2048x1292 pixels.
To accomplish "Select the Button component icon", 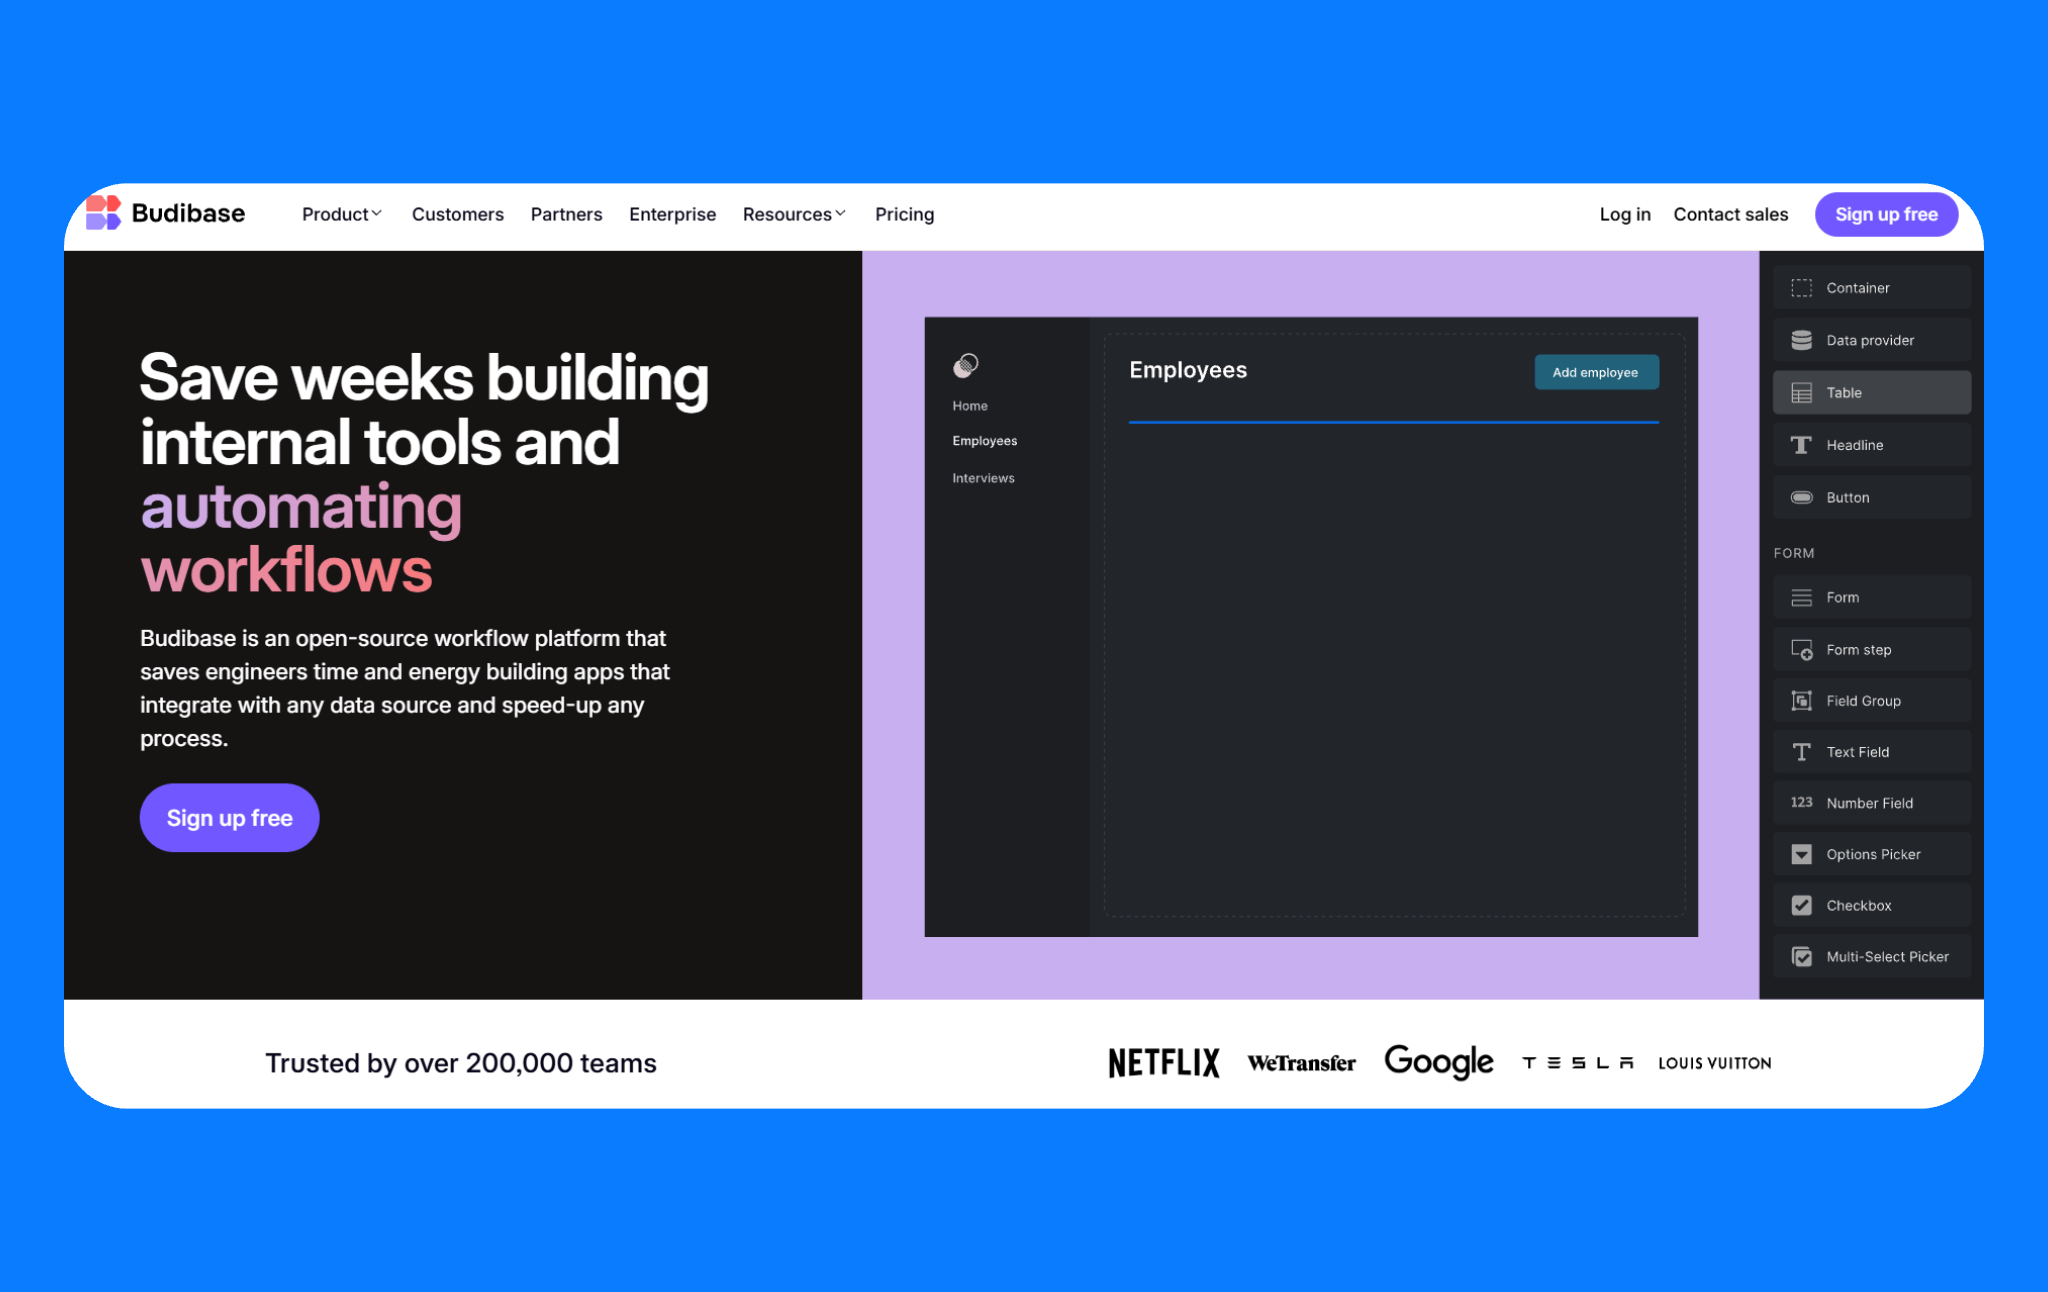I will click(x=1801, y=497).
